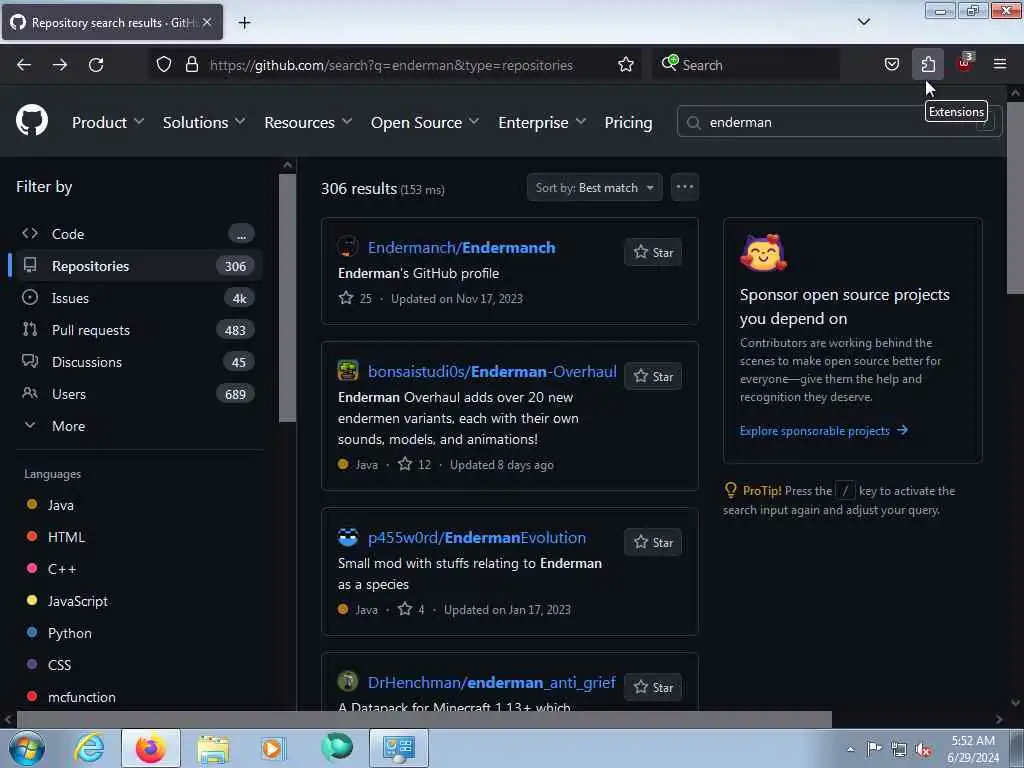This screenshot has height=768, width=1024.
Task: Star the enderman_anti_grief repository
Action: (x=653, y=687)
